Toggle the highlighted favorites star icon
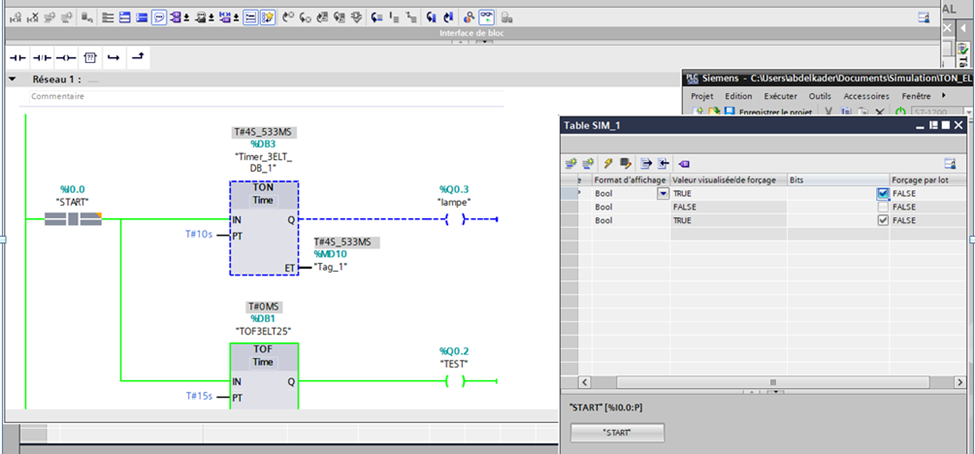This screenshot has height=454, width=975. point(267,18)
